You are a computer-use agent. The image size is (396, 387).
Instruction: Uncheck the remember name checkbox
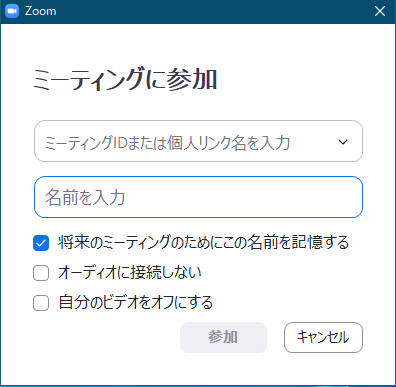[41, 243]
